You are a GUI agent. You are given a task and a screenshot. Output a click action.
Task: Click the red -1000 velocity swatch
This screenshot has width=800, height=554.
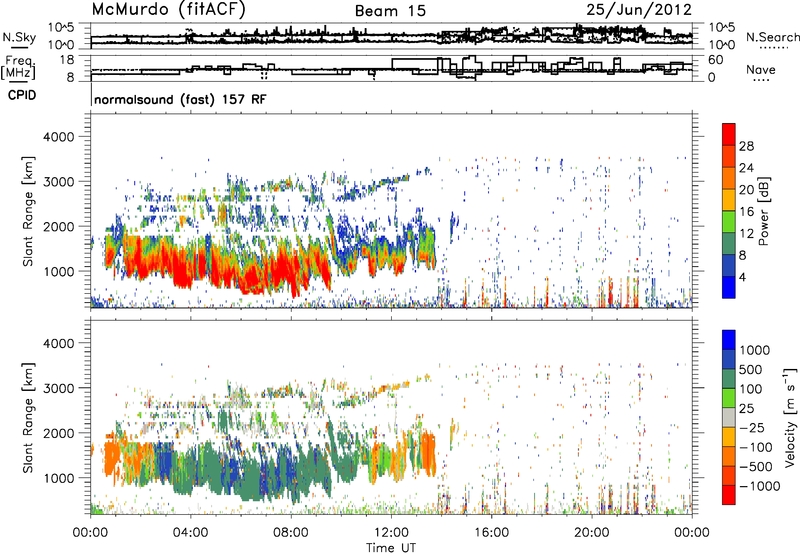tap(729, 495)
